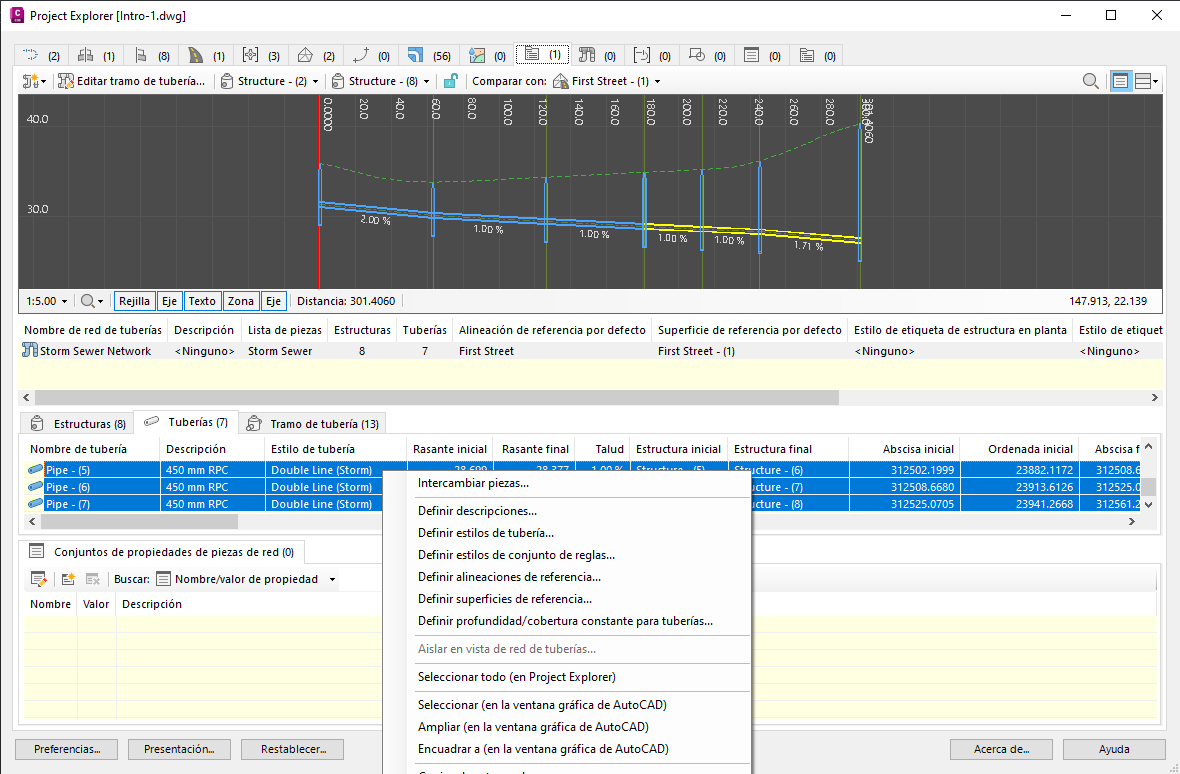Open the map image tab showing (0) after (56)
Image resolution: width=1180 pixels, height=774 pixels.
(487, 55)
